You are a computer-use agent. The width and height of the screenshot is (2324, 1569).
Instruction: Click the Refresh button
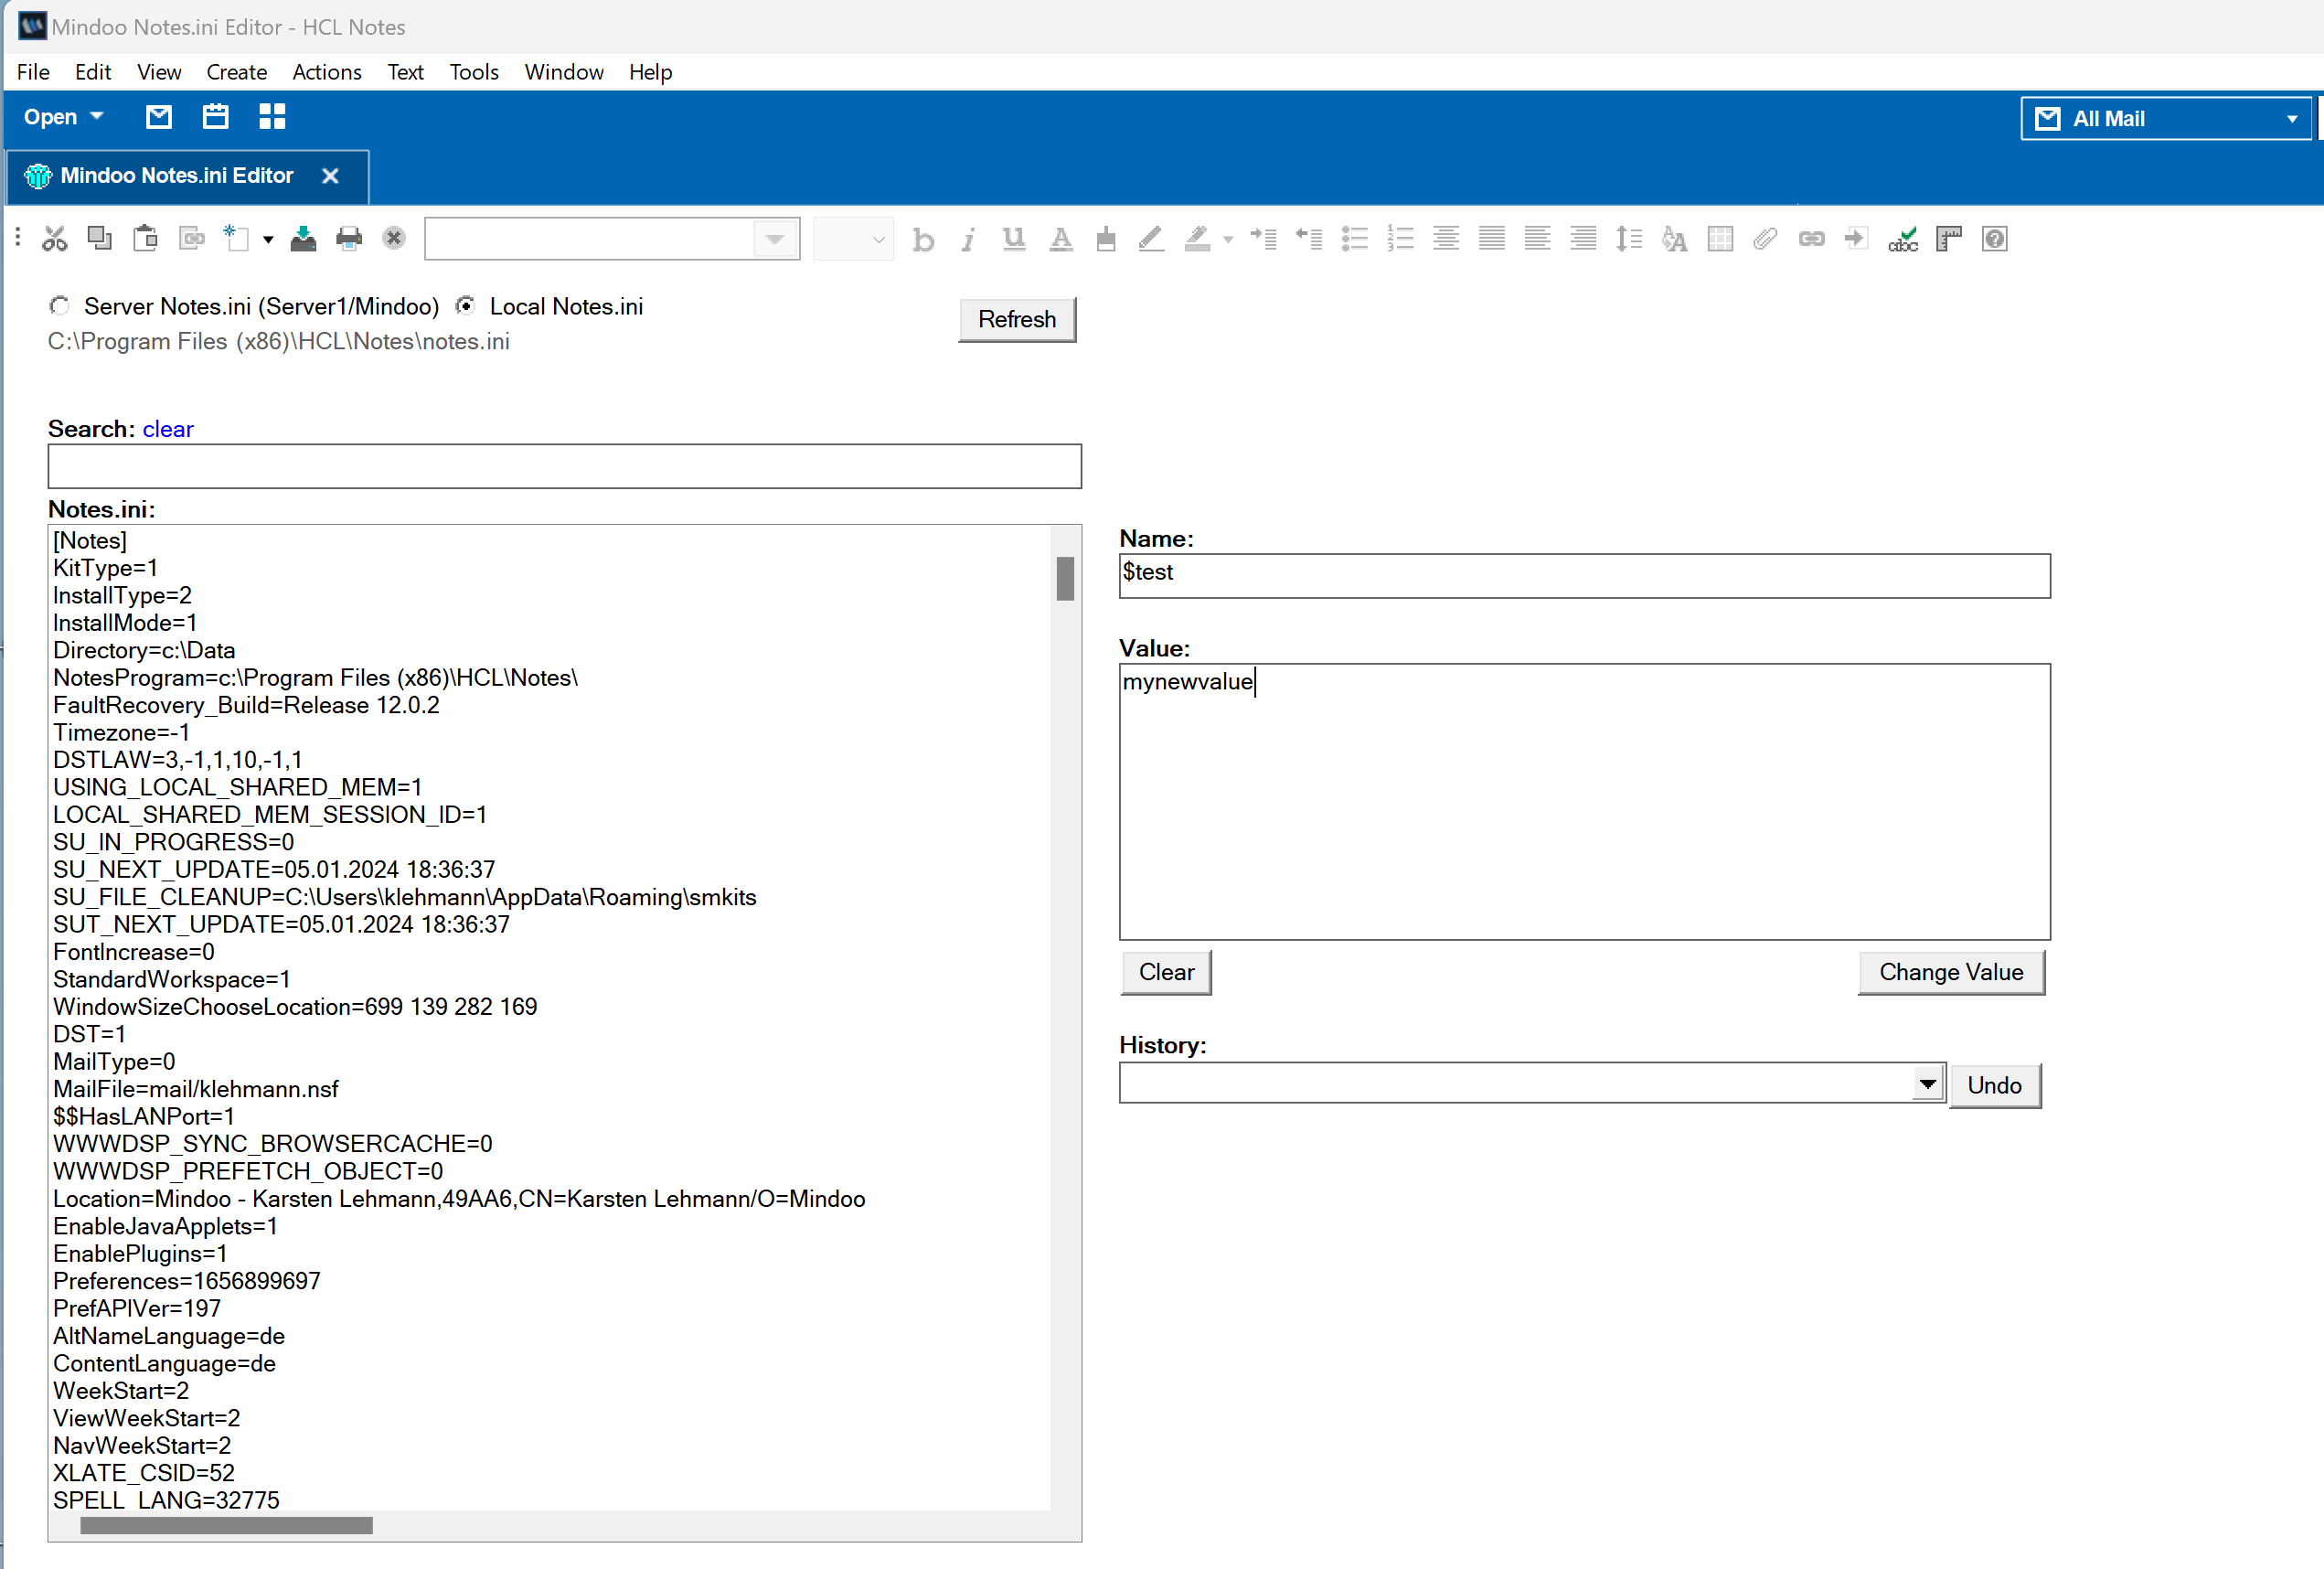(x=1017, y=320)
